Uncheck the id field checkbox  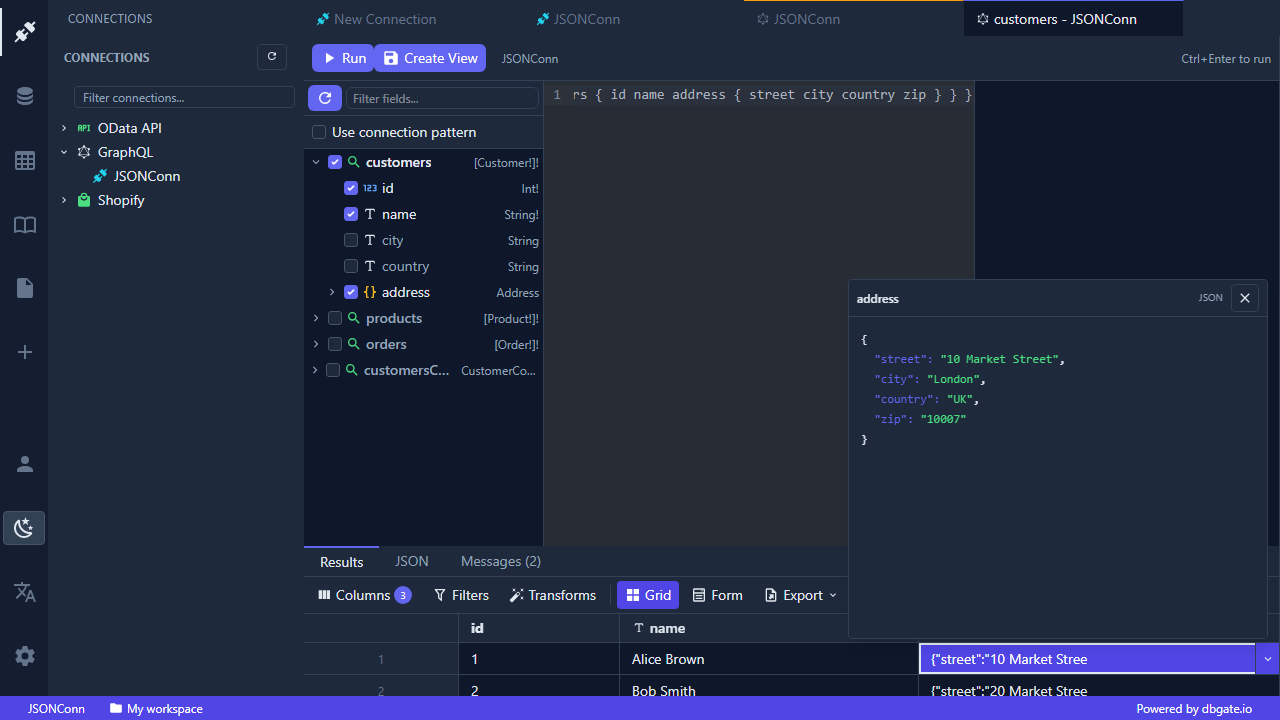click(351, 188)
